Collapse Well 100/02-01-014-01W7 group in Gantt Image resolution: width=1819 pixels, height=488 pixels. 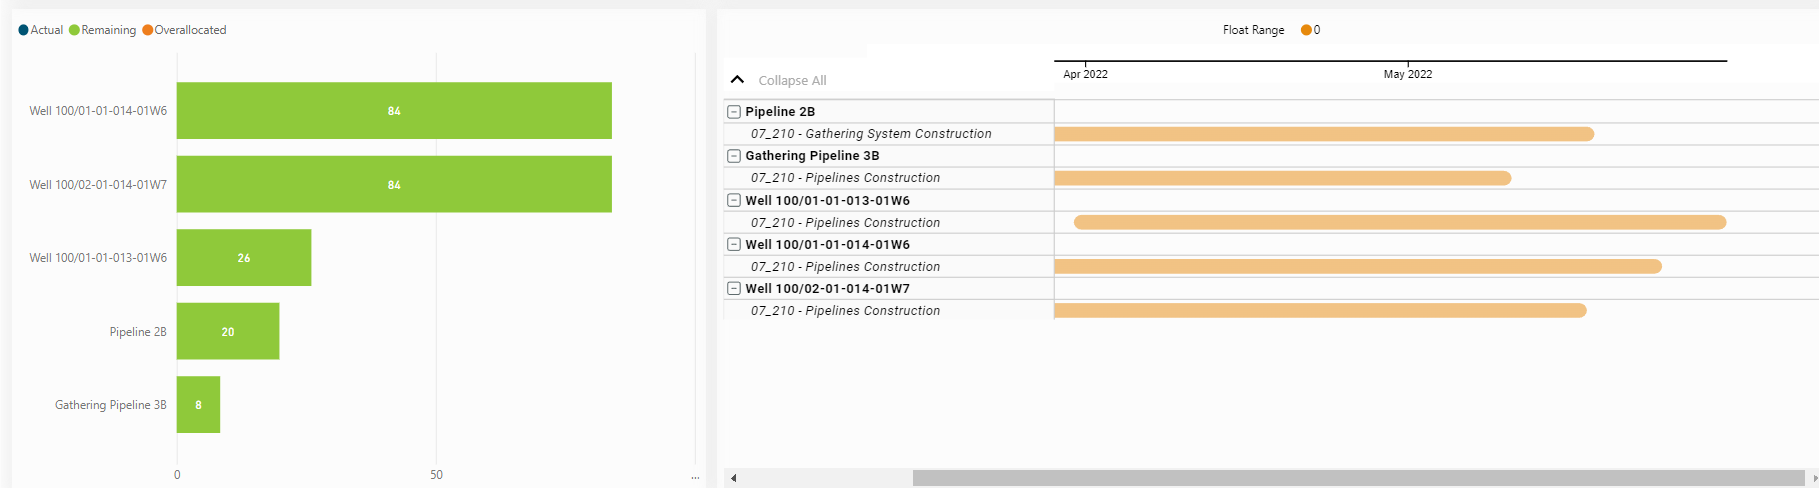coord(734,288)
